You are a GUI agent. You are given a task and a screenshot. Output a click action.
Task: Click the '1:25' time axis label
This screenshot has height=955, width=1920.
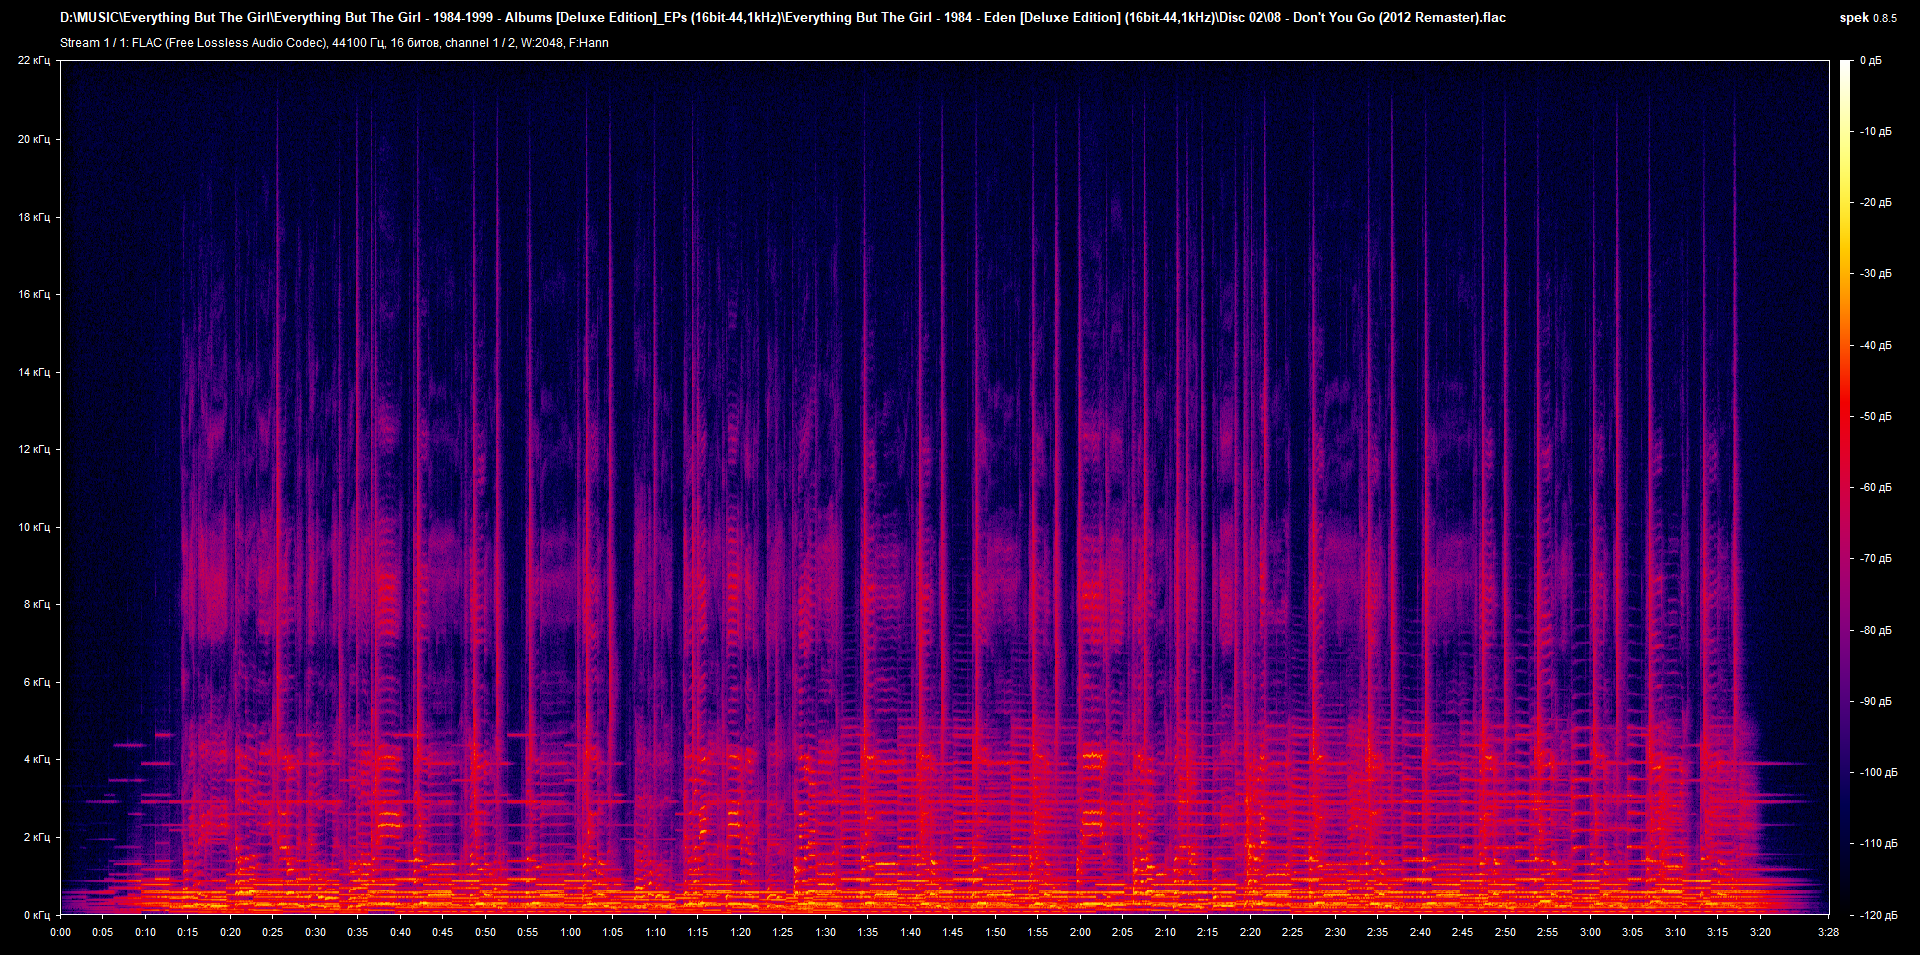tap(782, 932)
